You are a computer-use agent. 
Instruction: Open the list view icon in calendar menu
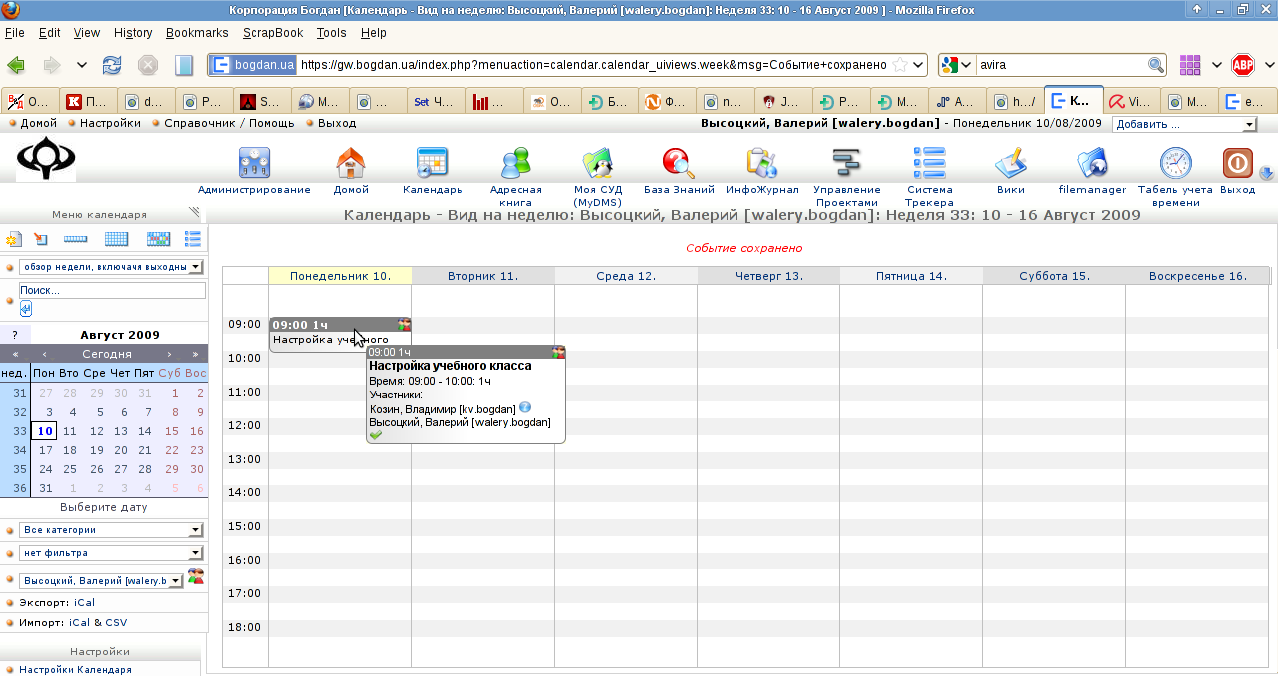tap(193, 239)
